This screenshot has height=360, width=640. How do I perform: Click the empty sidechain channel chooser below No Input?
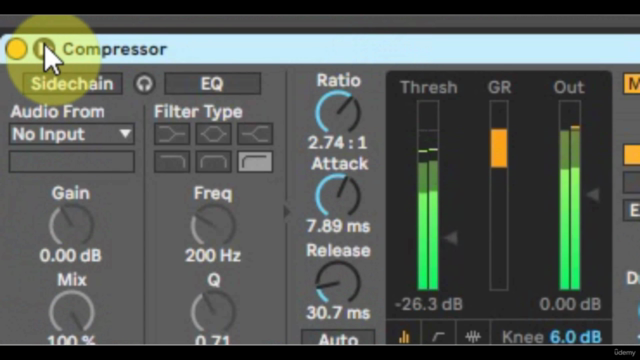[72, 162]
